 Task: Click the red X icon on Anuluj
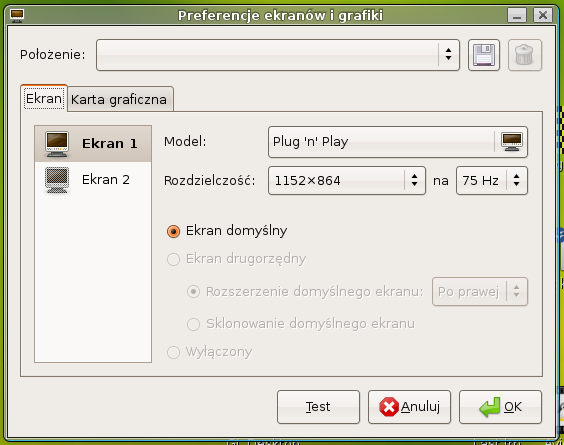[389, 407]
